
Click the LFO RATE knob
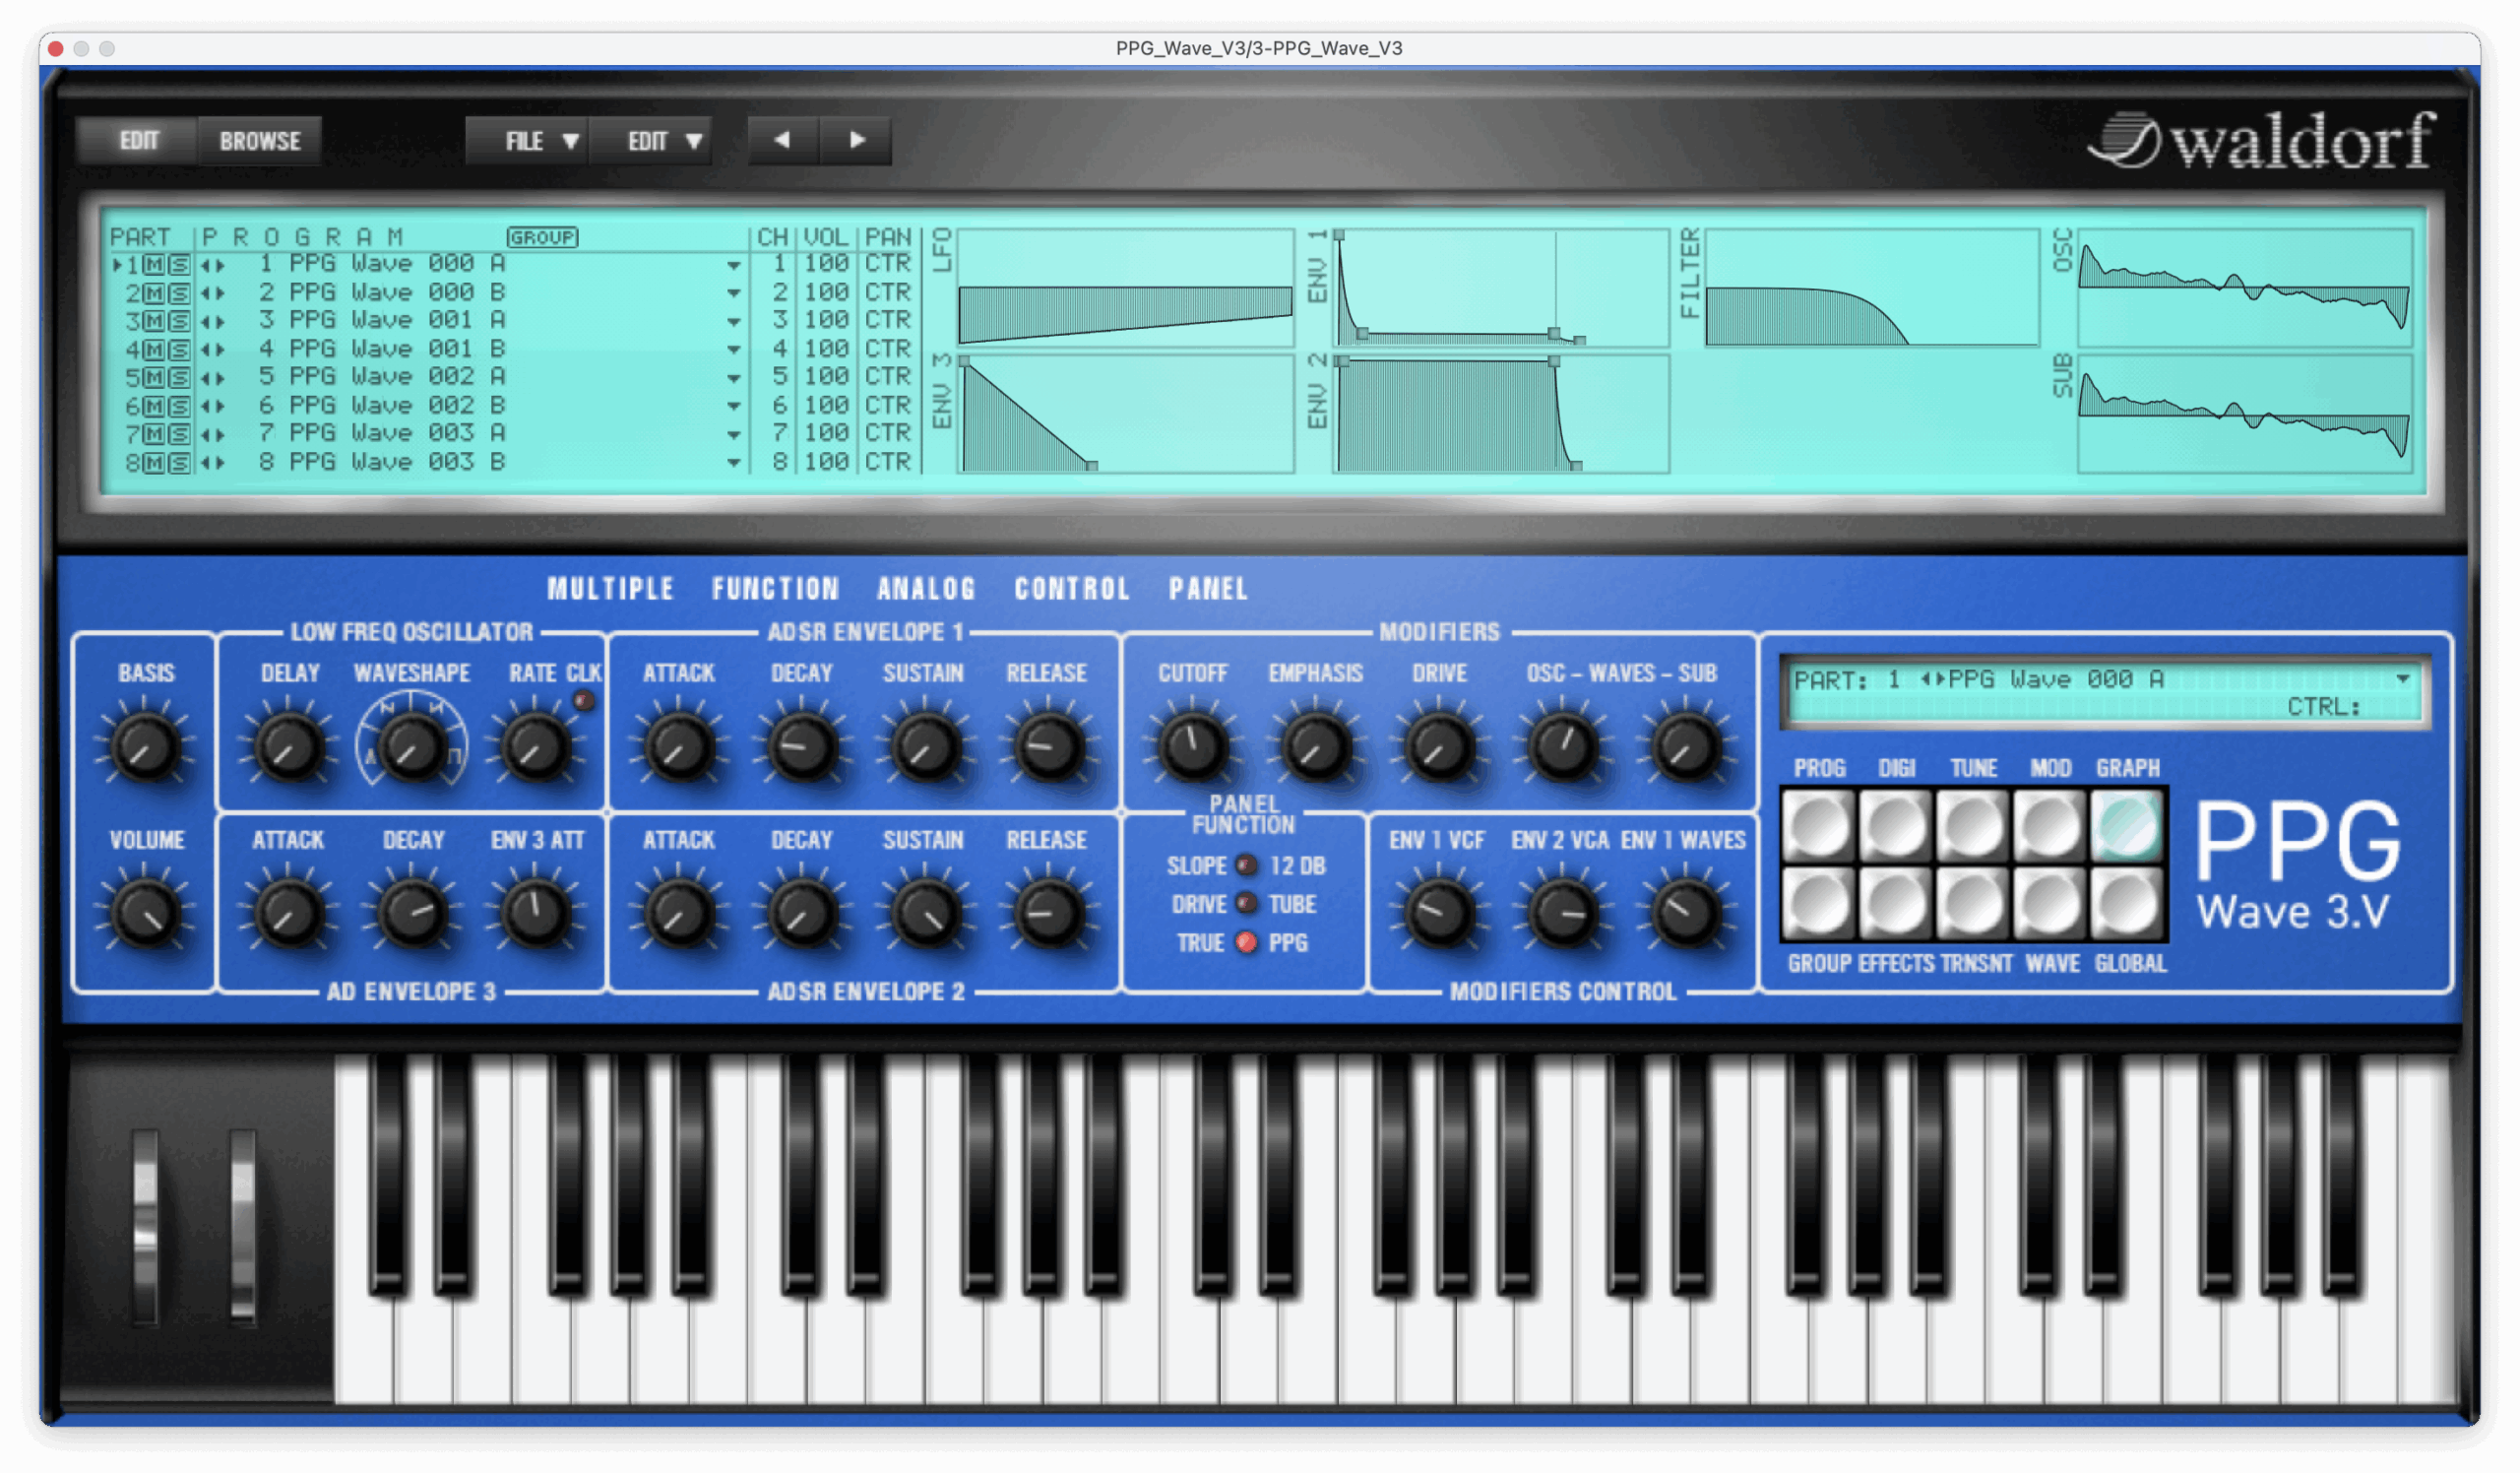point(534,747)
